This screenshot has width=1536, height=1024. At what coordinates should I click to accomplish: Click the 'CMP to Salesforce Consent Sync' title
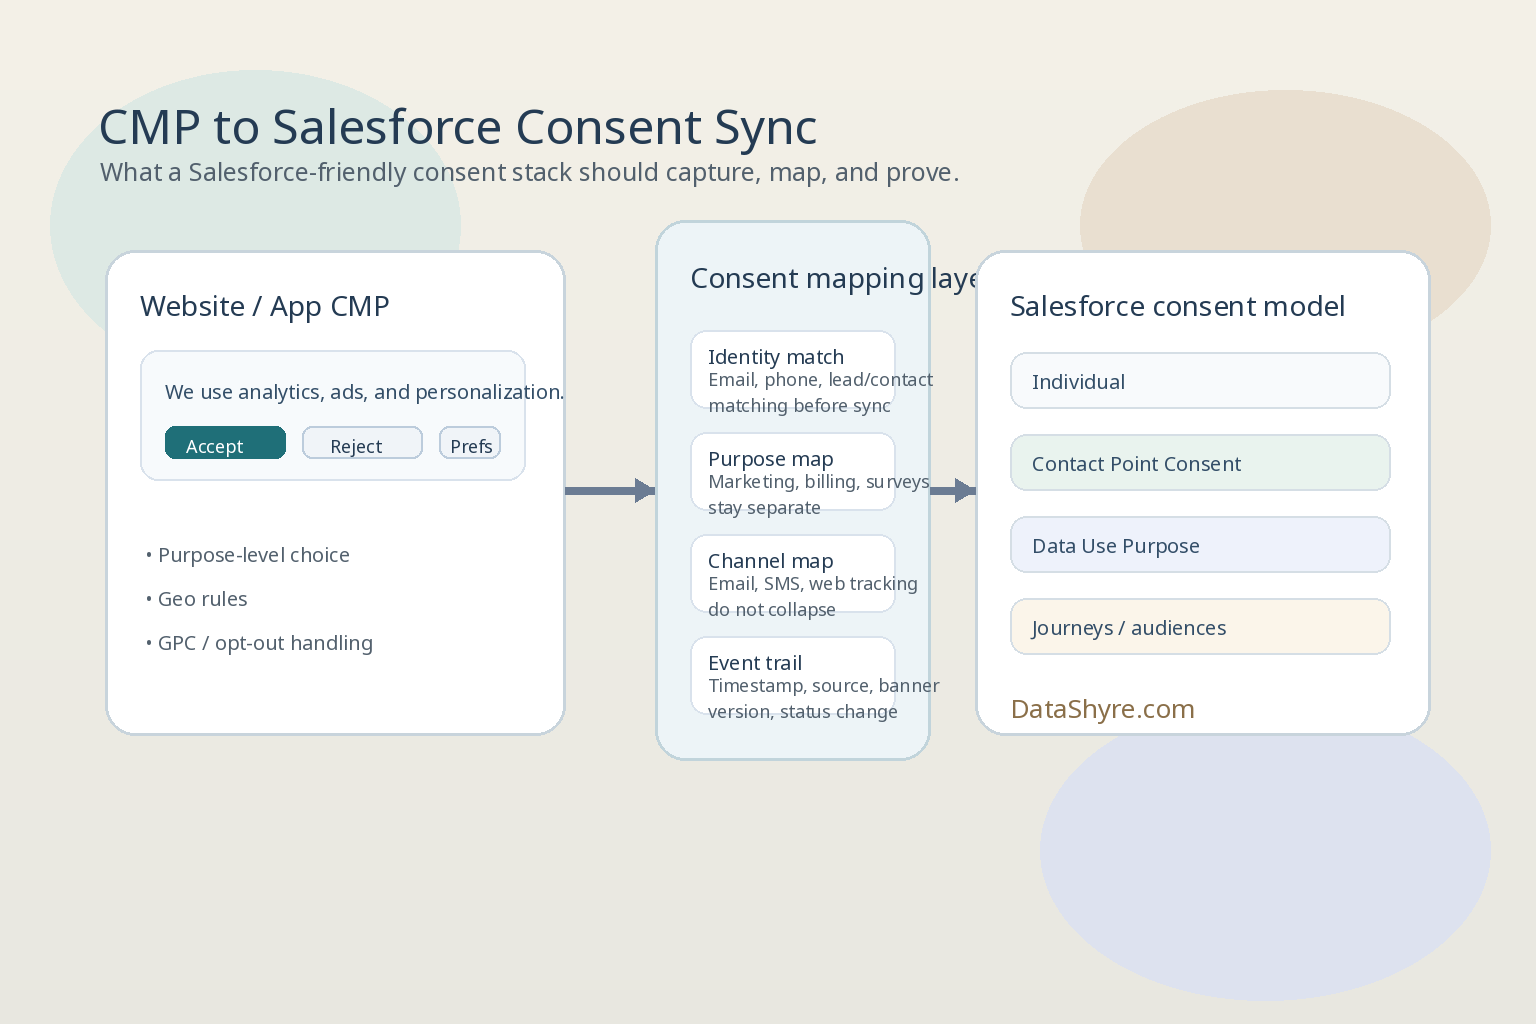[x=458, y=127]
